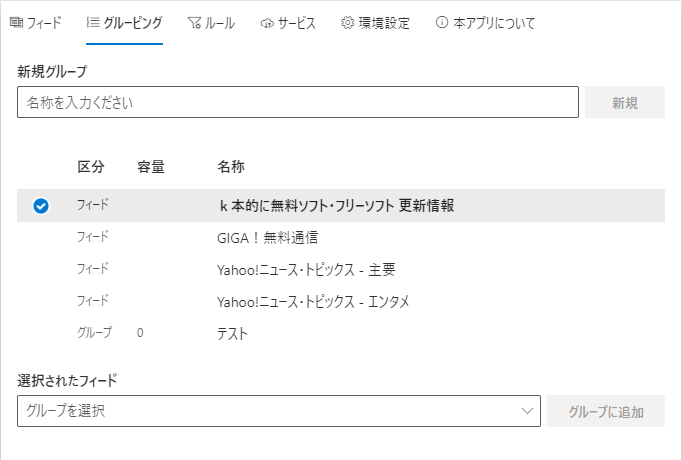This screenshot has width=682, height=460.
Task: Click the グループに追加 button
Action: (x=606, y=411)
